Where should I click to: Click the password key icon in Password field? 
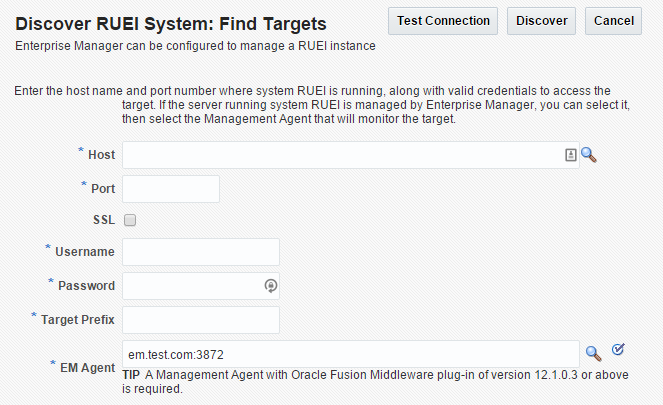pos(271,286)
